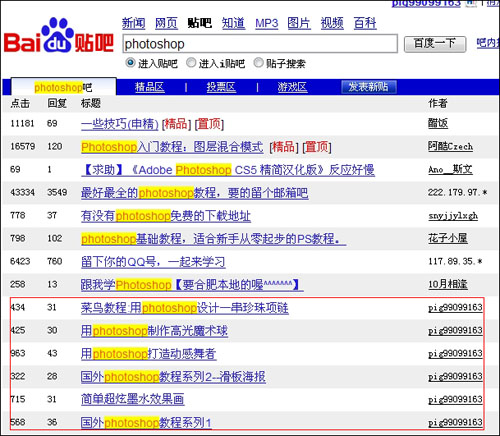Click the photoshop search input field

pos(260,44)
